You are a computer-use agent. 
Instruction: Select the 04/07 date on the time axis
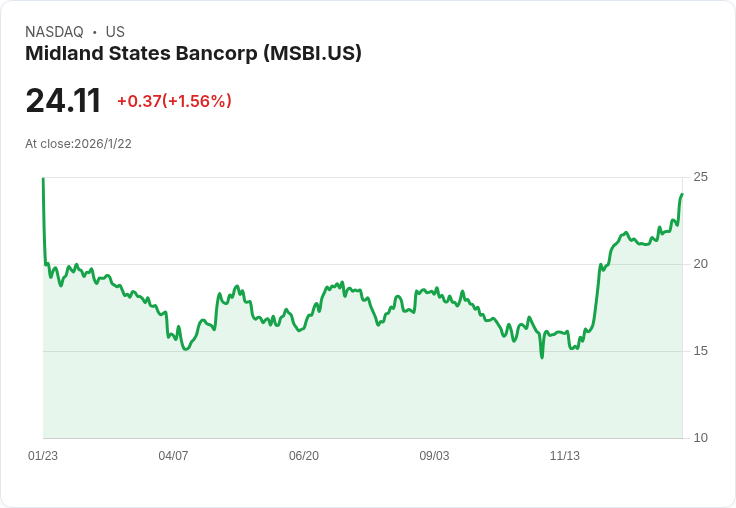[173, 456]
